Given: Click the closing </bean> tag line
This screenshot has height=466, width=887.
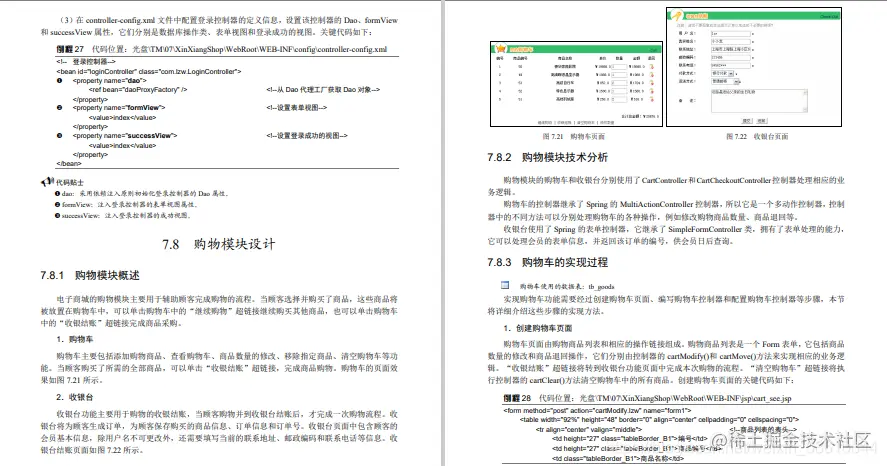Looking at the screenshot, I should pos(69,163).
